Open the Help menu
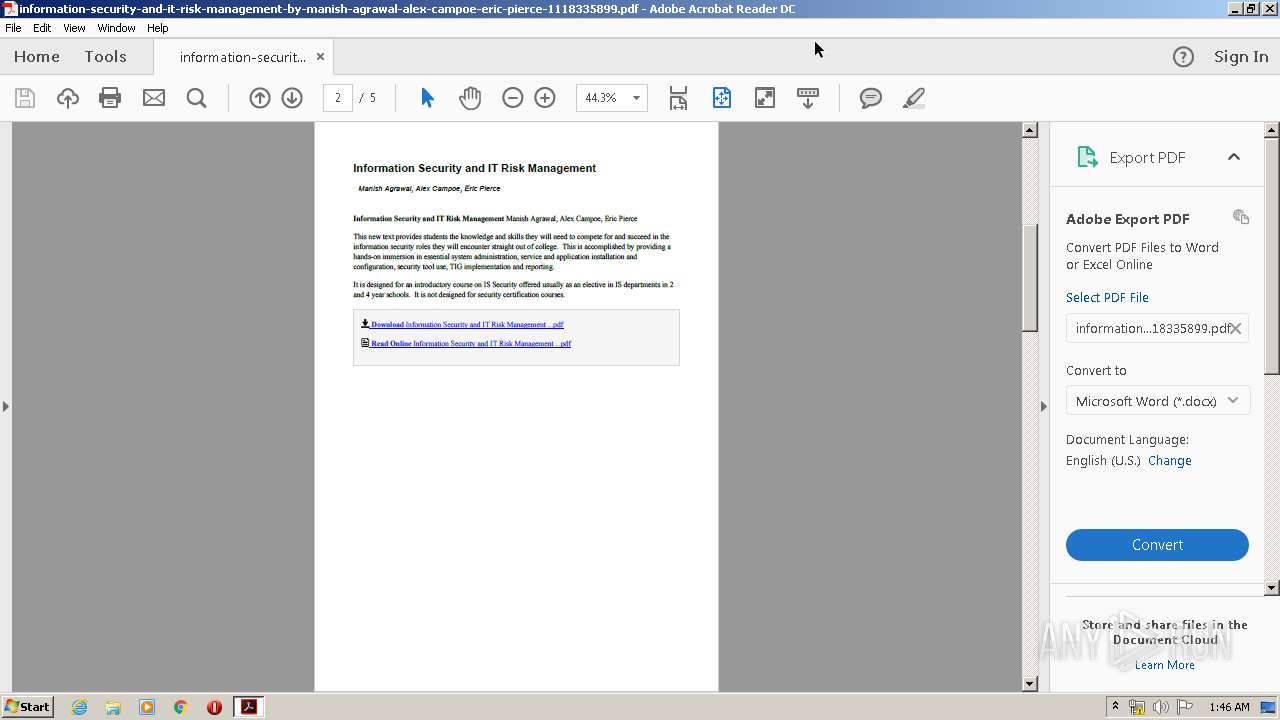 point(158,28)
